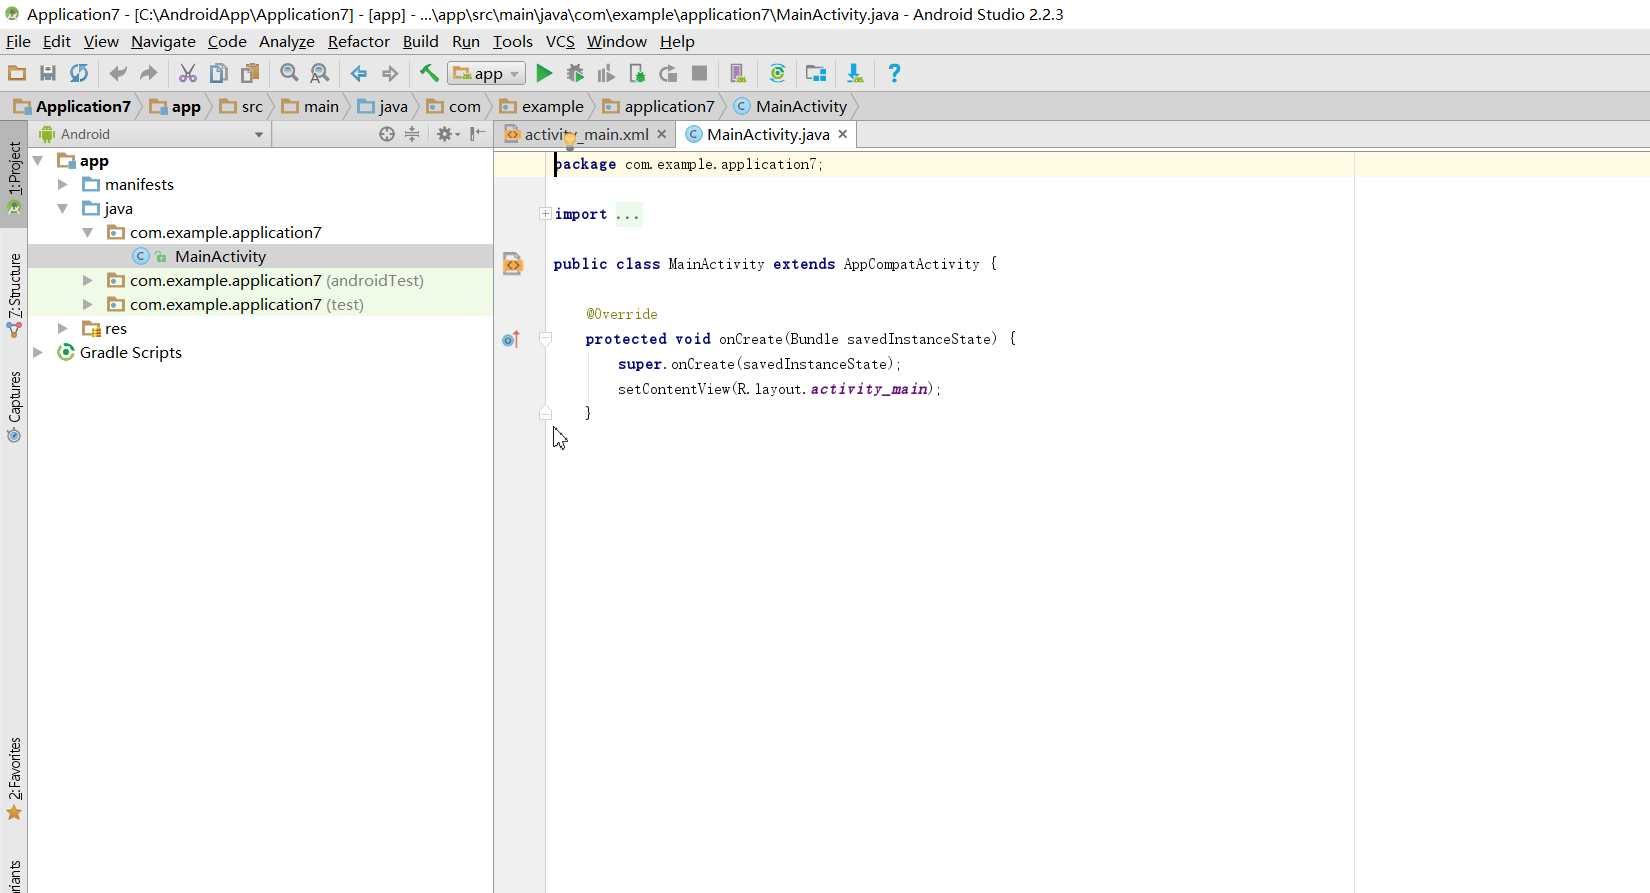Click the Make Project hammer icon

[x=429, y=73]
